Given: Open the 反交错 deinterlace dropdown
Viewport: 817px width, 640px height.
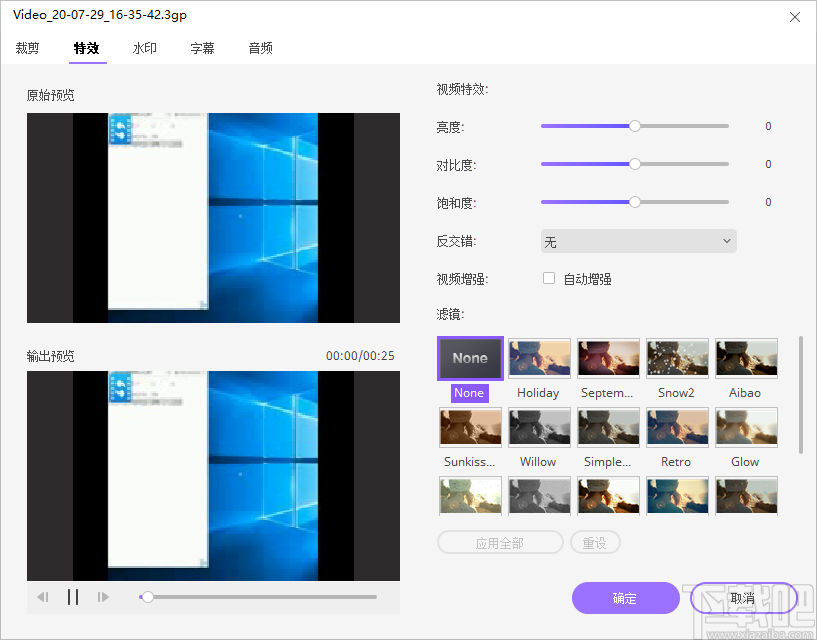Looking at the screenshot, I should 638,241.
